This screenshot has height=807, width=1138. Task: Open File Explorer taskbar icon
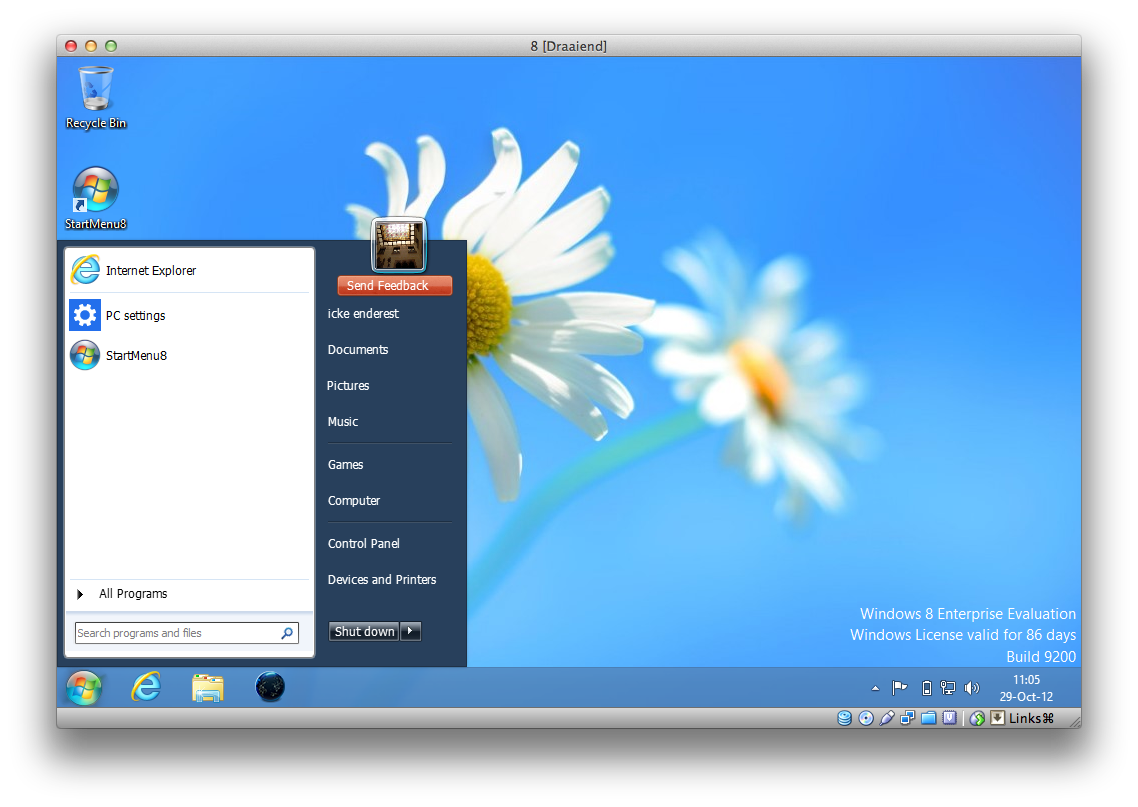208,687
